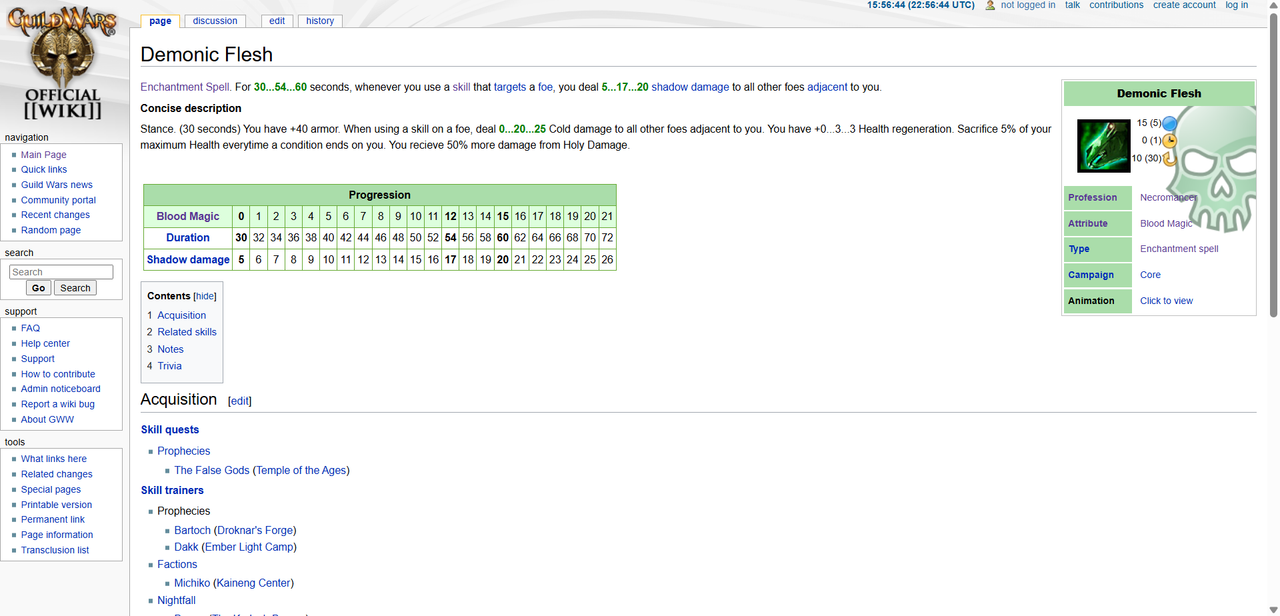Jump to Acquisition in Contents
1280x616 pixels.
point(181,315)
